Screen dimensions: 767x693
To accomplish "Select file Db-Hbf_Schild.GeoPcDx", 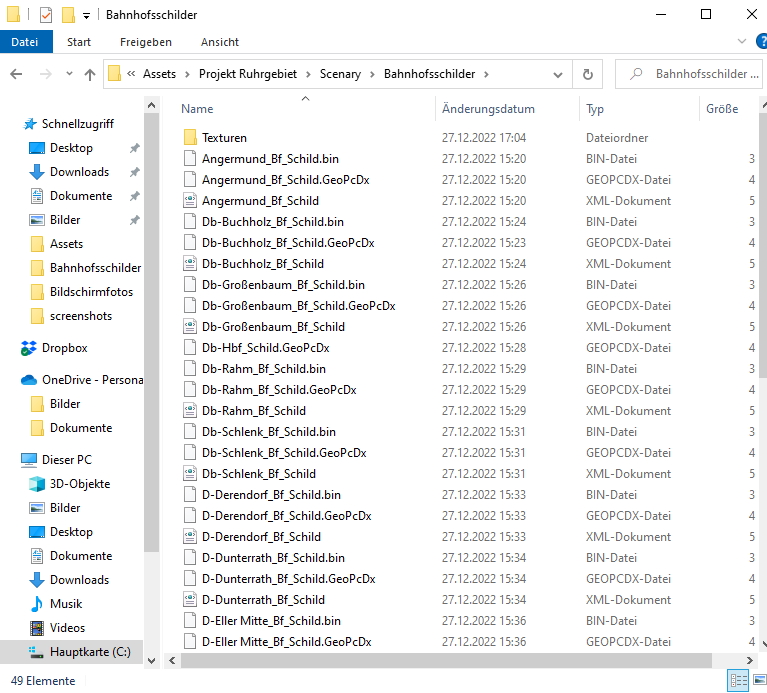I will tap(266, 348).
